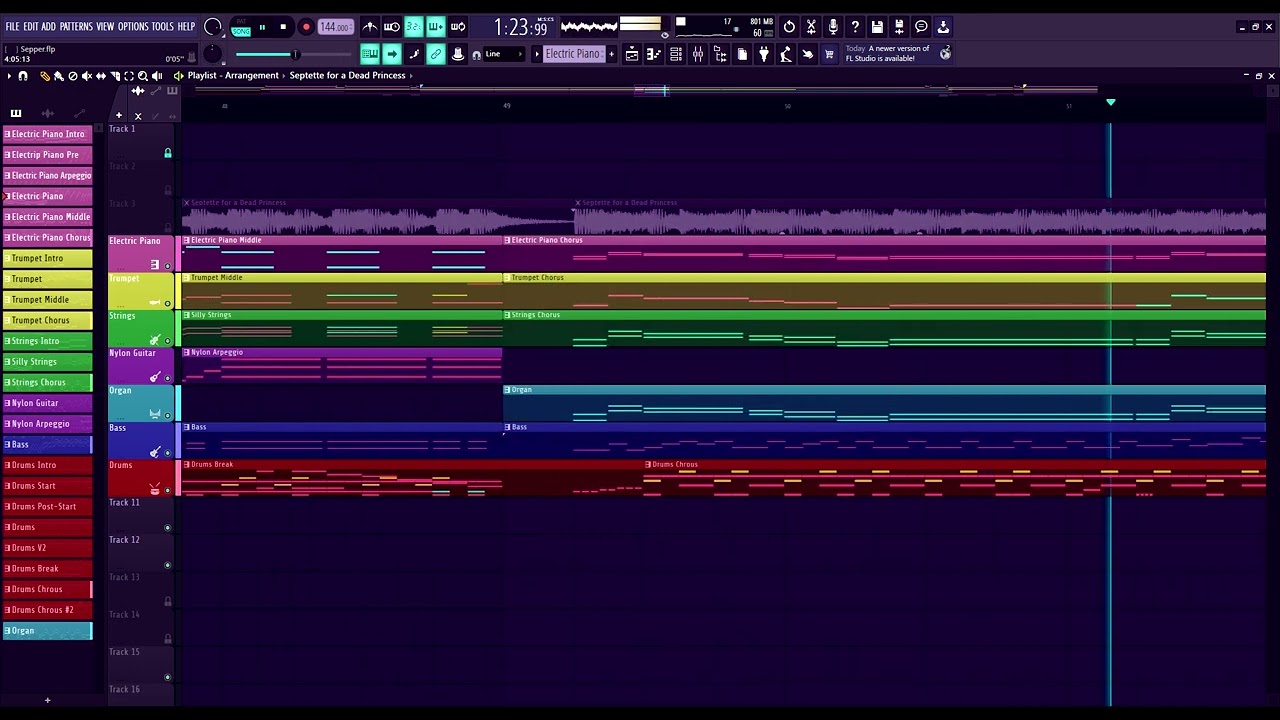Select the paint brush tool
This screenshot has height=720, width=1280.
coord(58,76)
